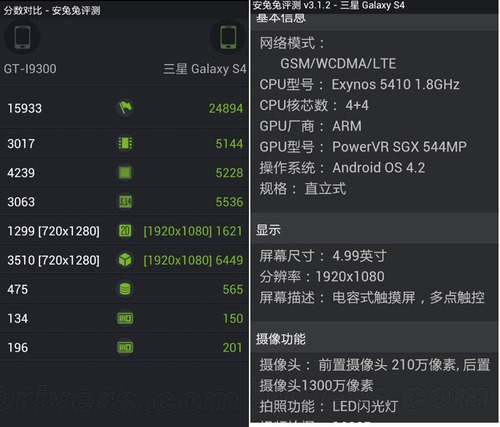Select the Galaxy S4 total score 24894
Image resolution: width=500 pixels, height=427 pixels.
click(226, 108)
